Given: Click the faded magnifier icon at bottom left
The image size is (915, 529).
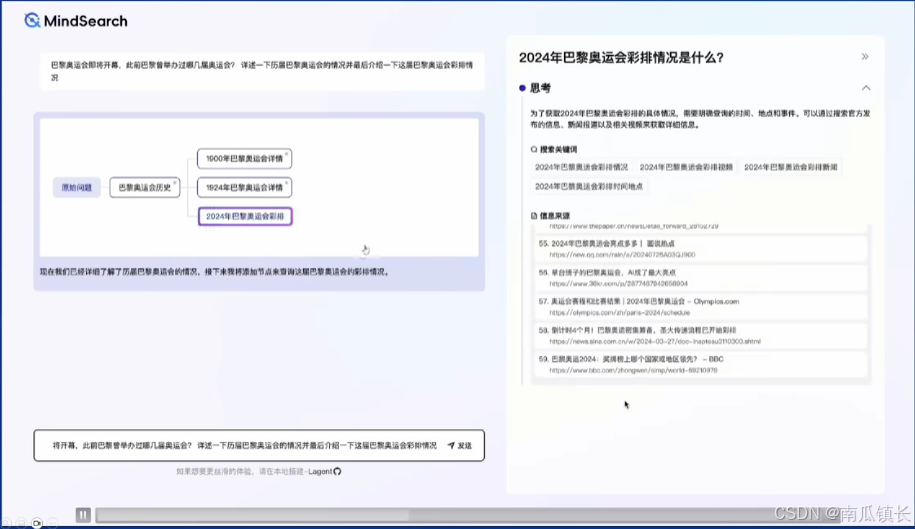Looking at the screenshot, I should click(6, 523).
